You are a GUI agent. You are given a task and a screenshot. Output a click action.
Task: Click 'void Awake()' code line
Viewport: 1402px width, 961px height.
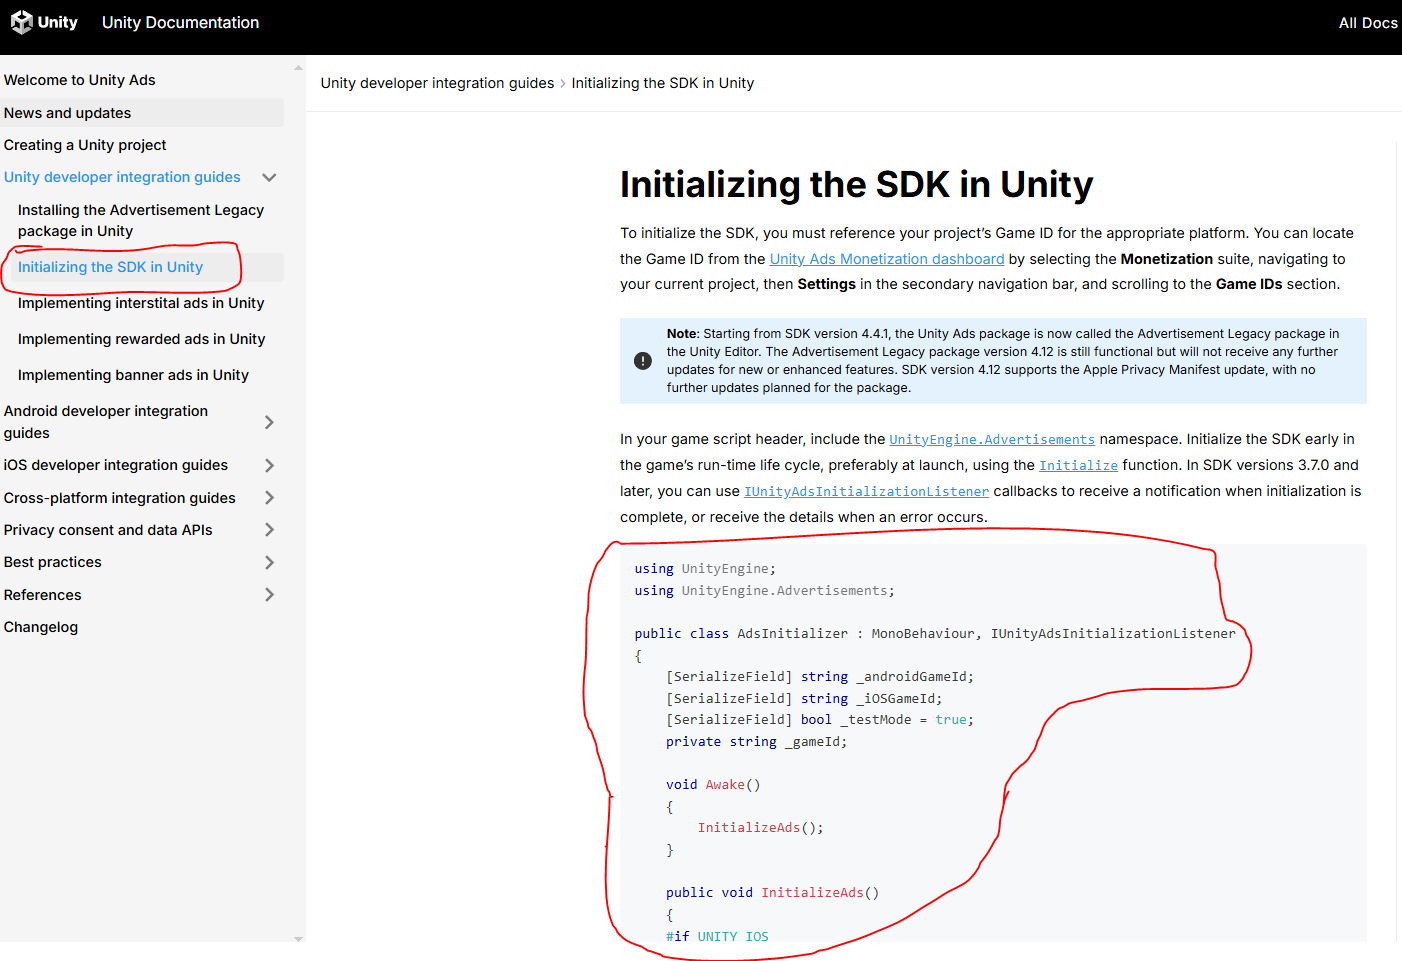(x=713, y=785)
